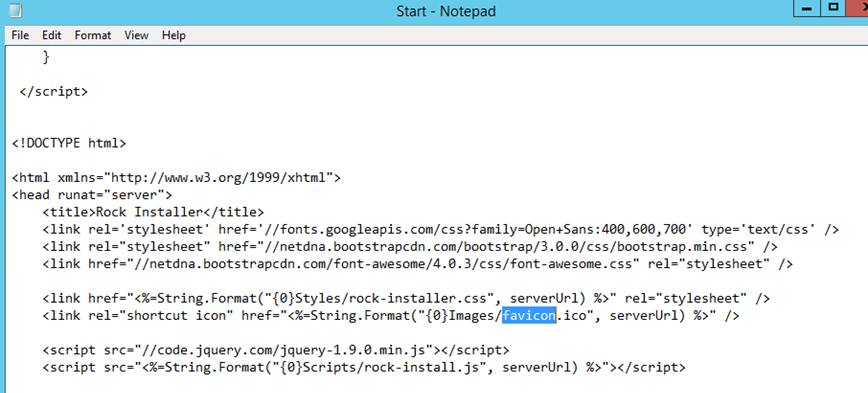The image size is (868, 393).
Task: Click the bootstrap.min.css link line
Action: pyautogui.click(x=410, y=247)
